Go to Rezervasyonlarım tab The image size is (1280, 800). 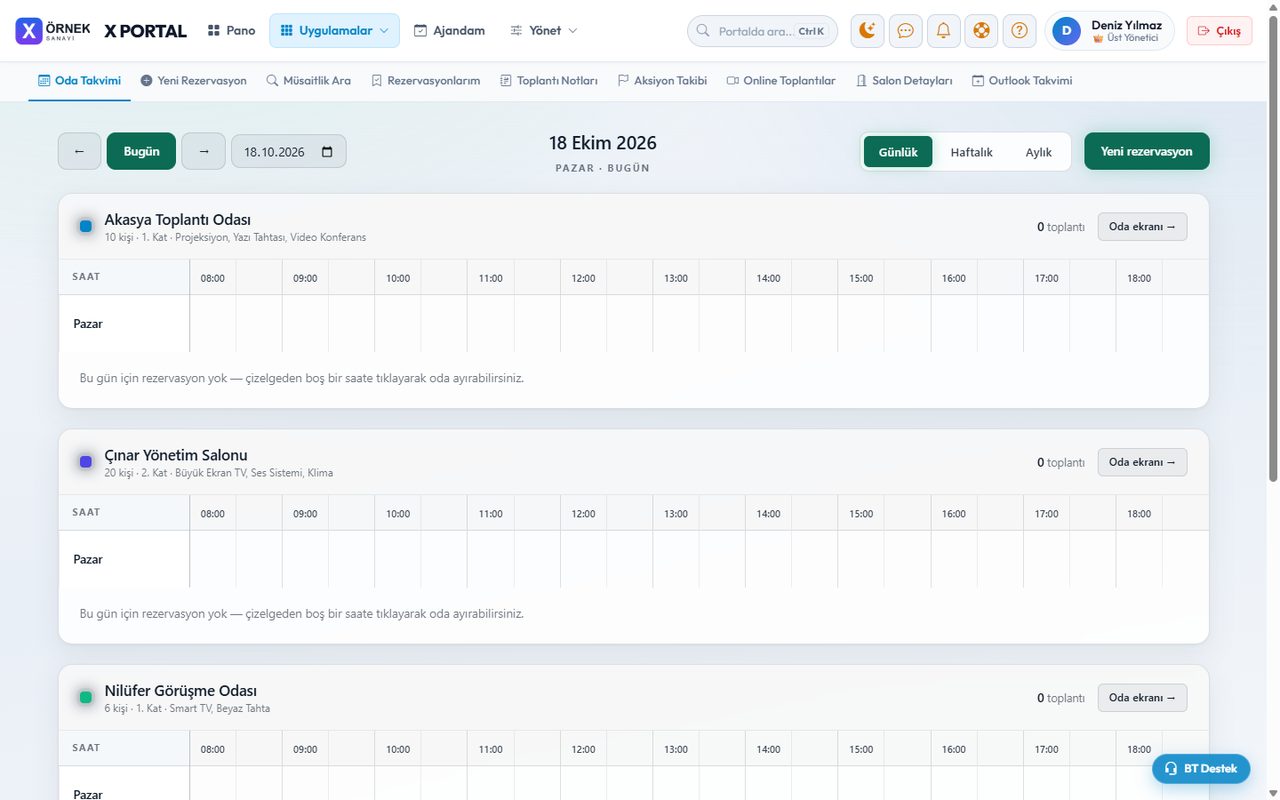[x=425, y=81]
